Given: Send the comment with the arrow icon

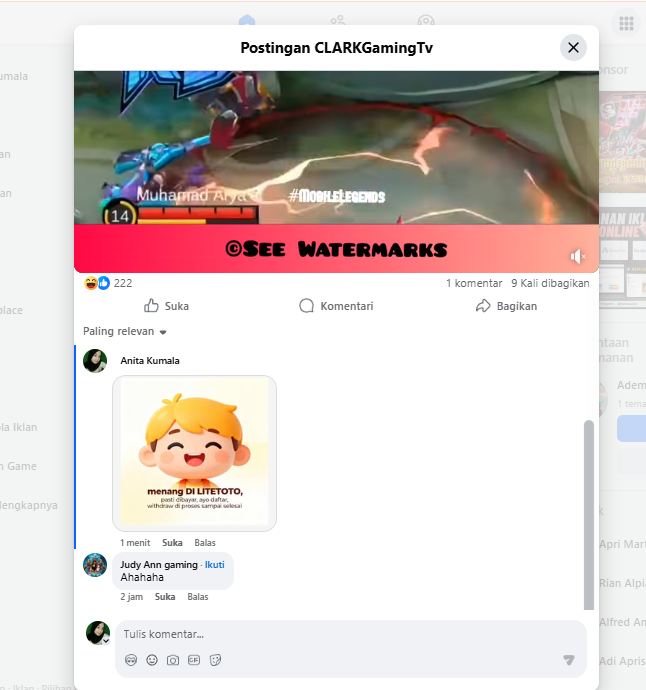Looking at the screenshot, I should 569,660.
